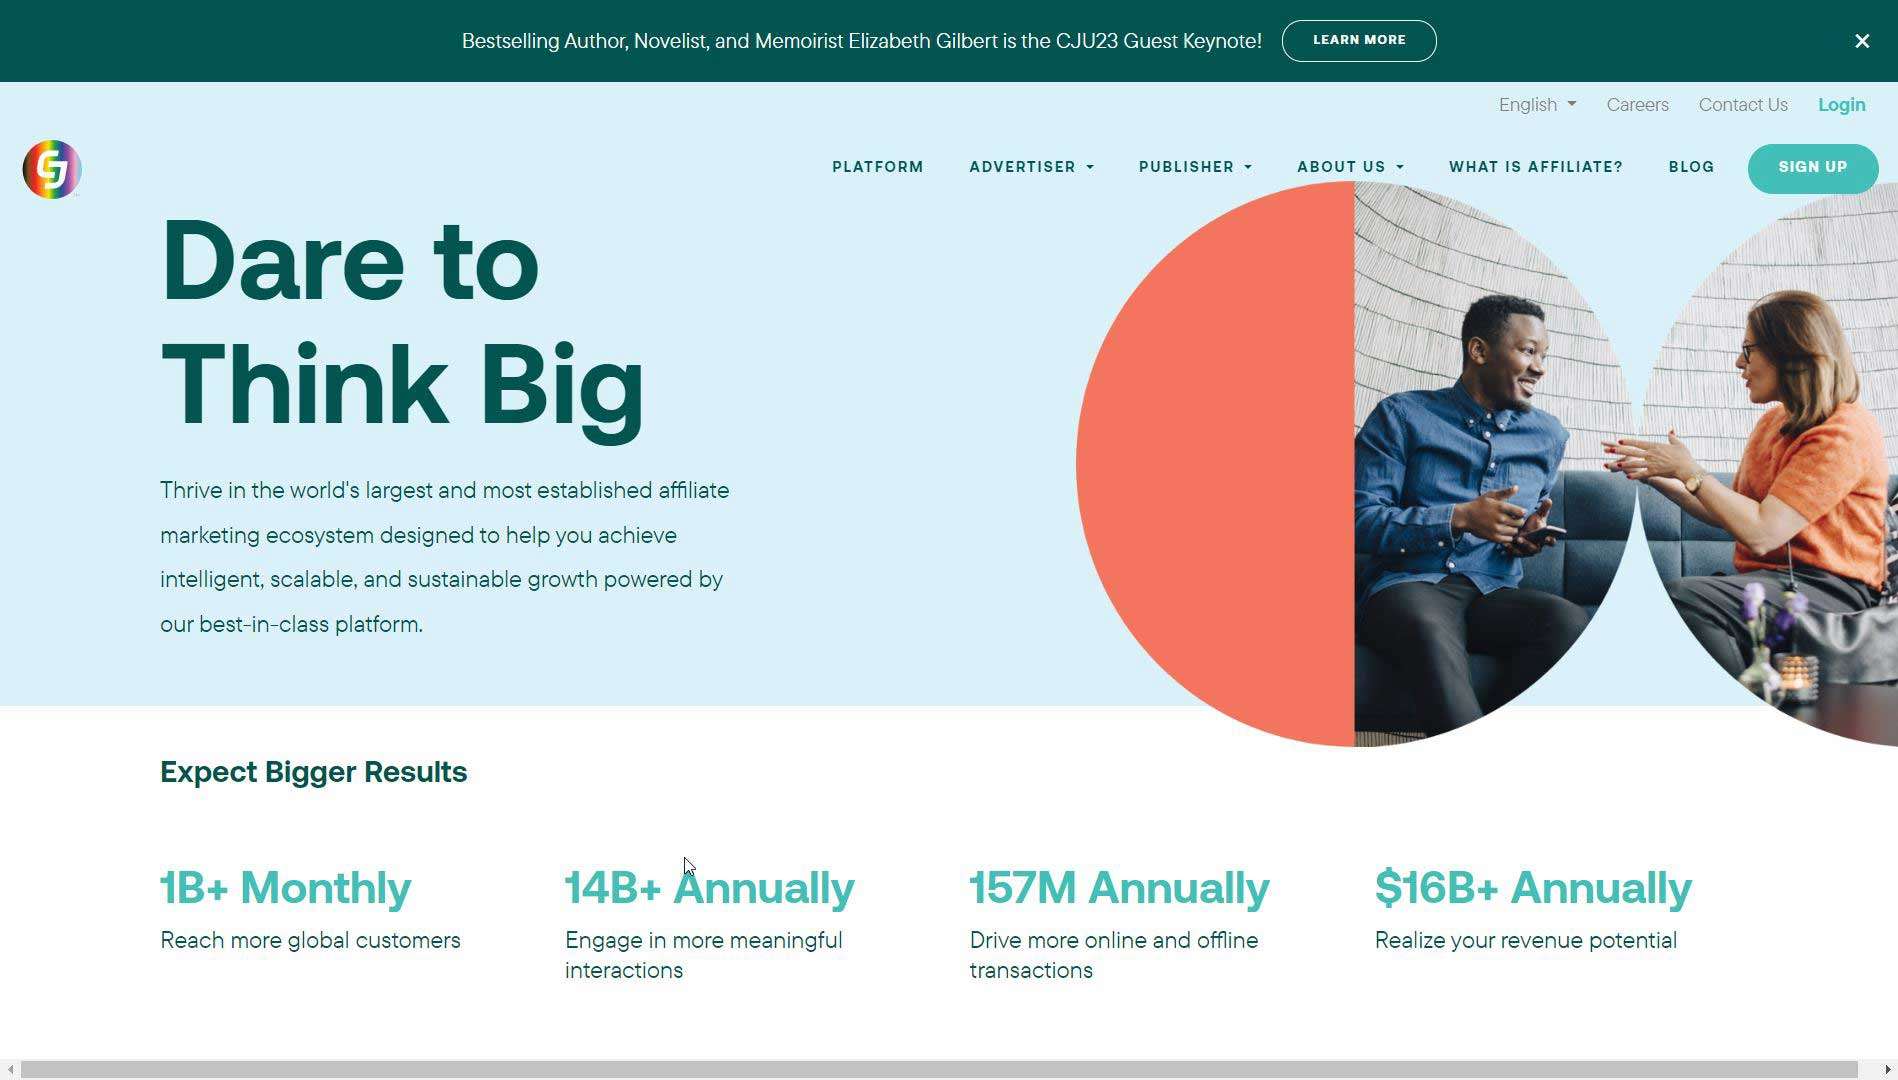Click the 1B+ Monthly statistic

[x=286, y=888]
